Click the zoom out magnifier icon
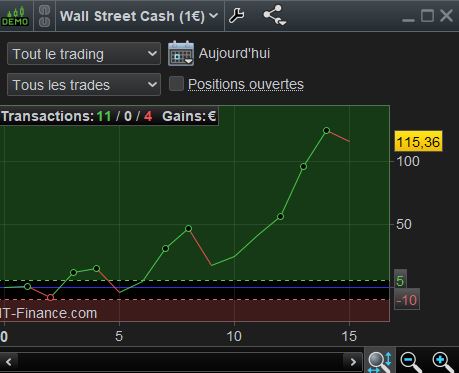The image size is (459, 373). point(411,361)
